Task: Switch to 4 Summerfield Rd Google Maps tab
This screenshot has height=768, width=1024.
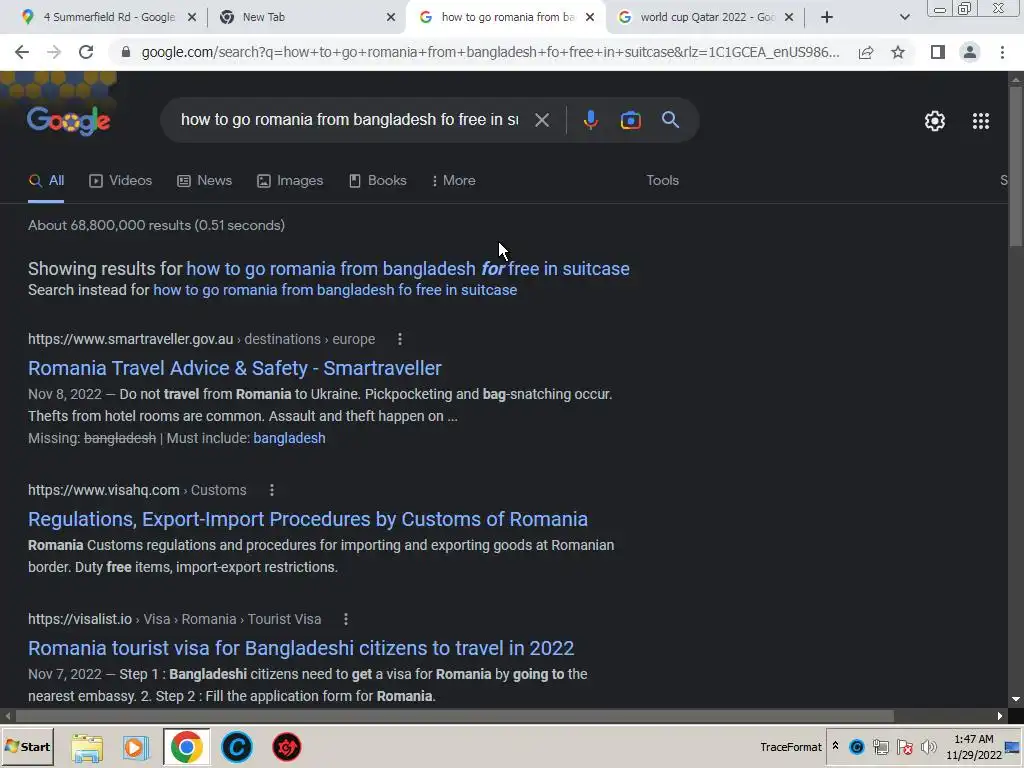Action: 108,17
